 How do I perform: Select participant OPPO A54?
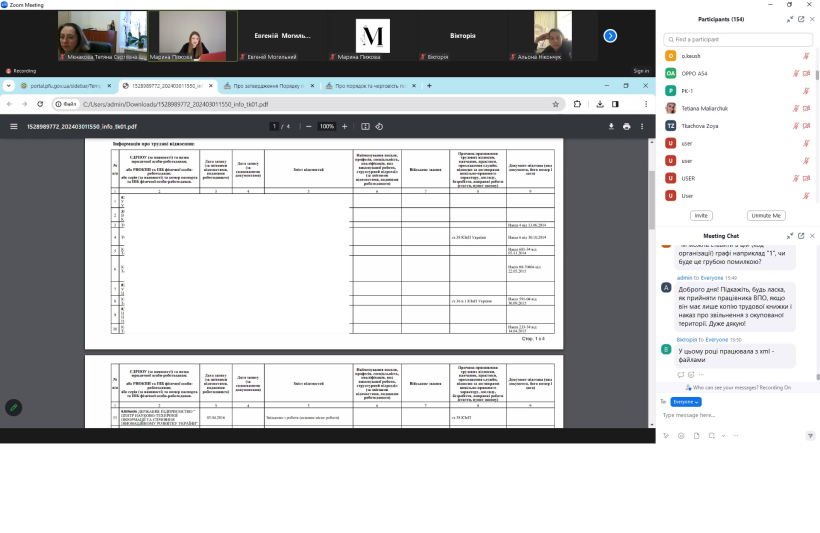736,73
